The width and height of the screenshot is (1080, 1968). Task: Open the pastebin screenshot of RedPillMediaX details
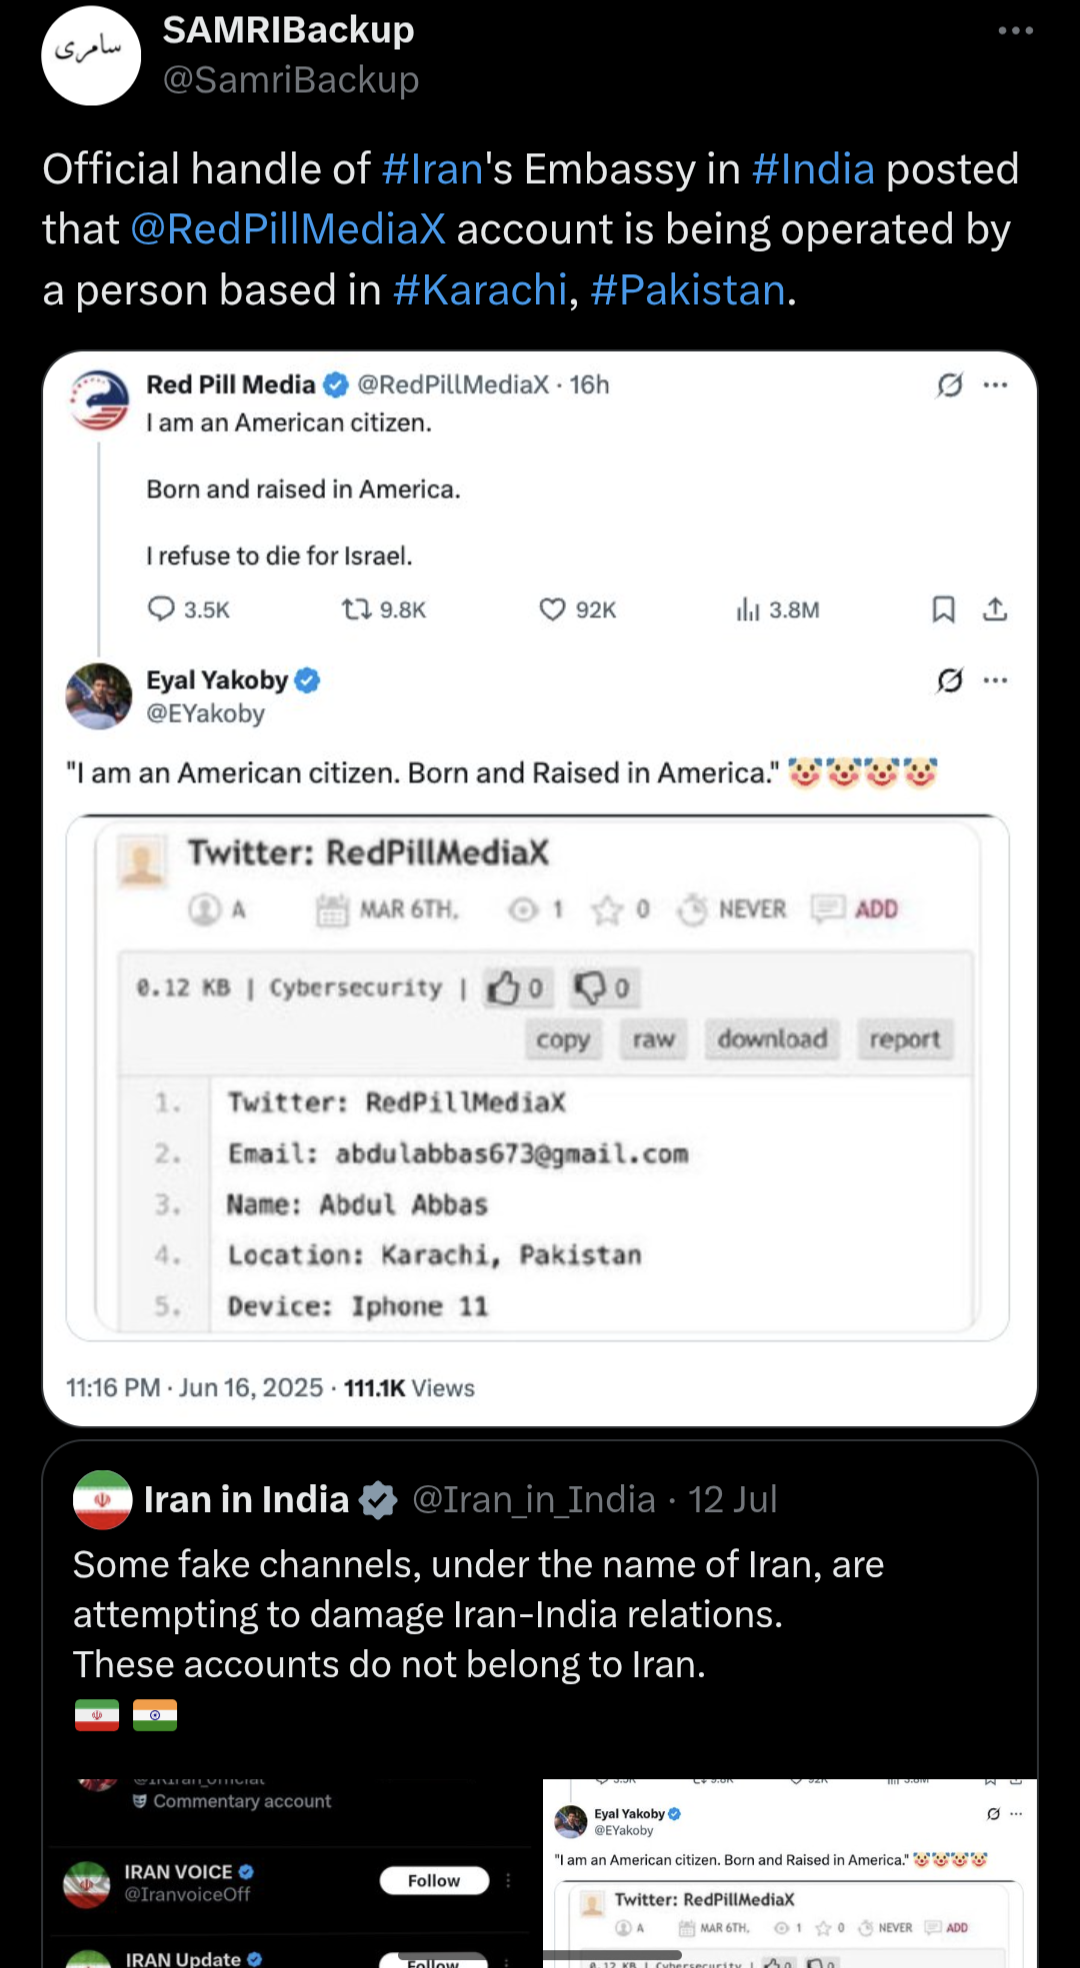(537, 1077)
